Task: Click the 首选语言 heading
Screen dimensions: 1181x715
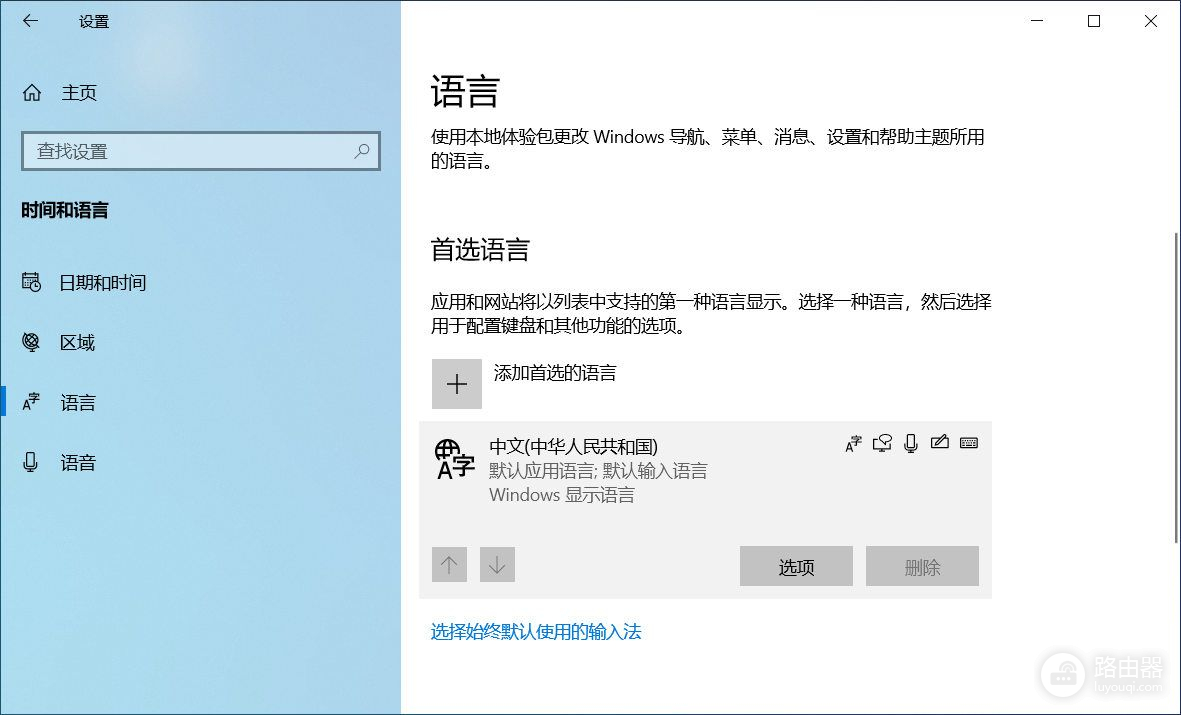Action: [x=480, y=249]
